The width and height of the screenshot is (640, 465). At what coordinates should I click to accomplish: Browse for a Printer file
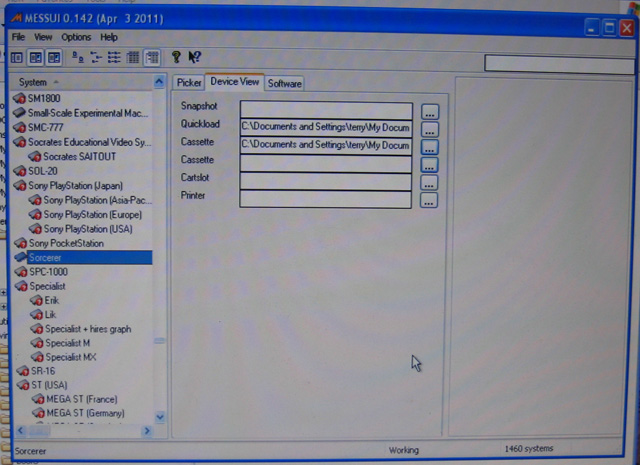pos(429,200)
